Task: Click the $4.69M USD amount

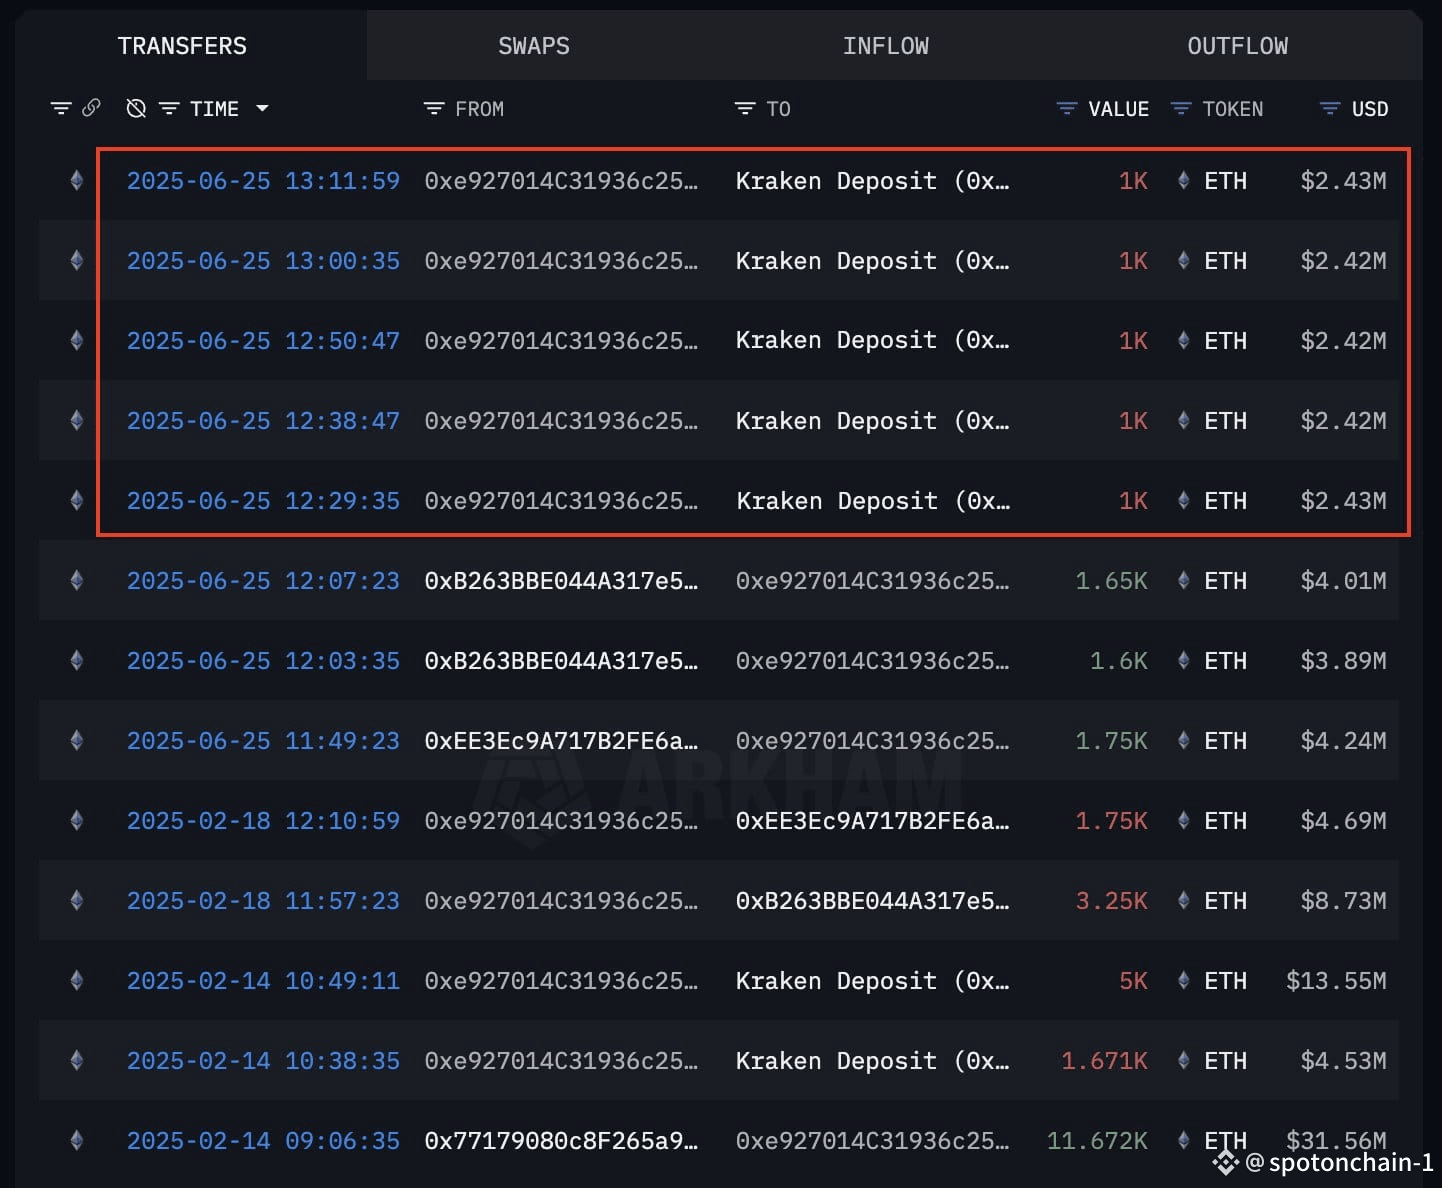Action: click(1343, 821)
